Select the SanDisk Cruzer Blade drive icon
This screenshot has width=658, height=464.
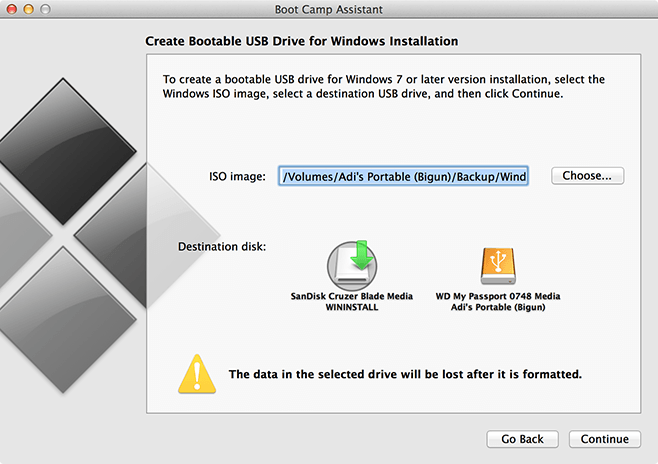tap(352, 266)
